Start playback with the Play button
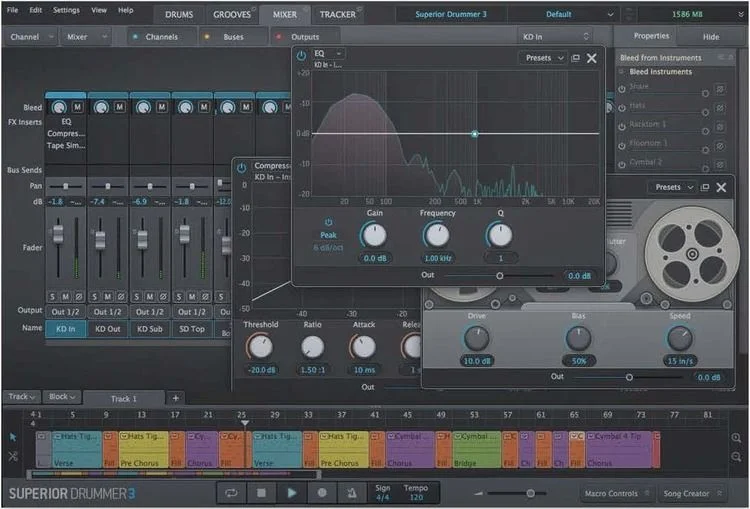Image resolution: width=750 pixels, height=509 pixels. [291, 493]
